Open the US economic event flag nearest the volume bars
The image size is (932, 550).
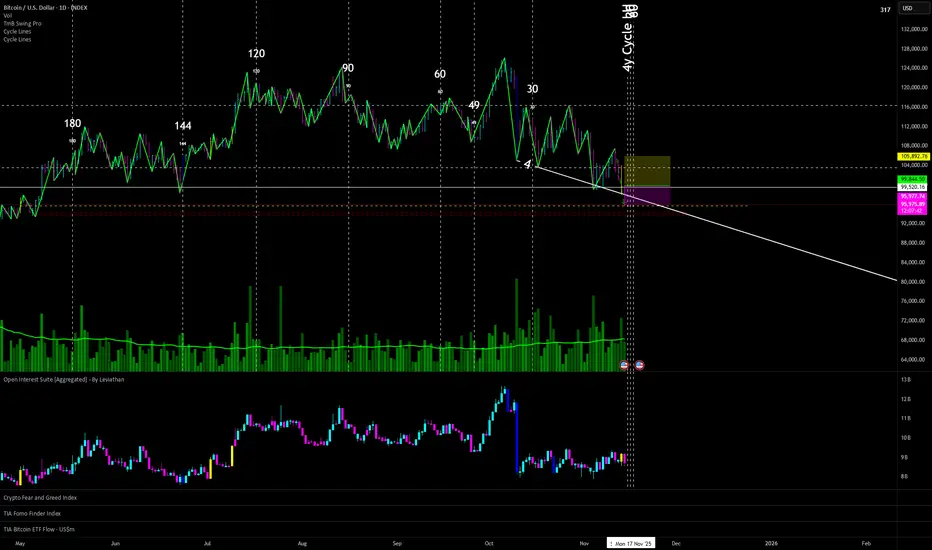[624, 365]
